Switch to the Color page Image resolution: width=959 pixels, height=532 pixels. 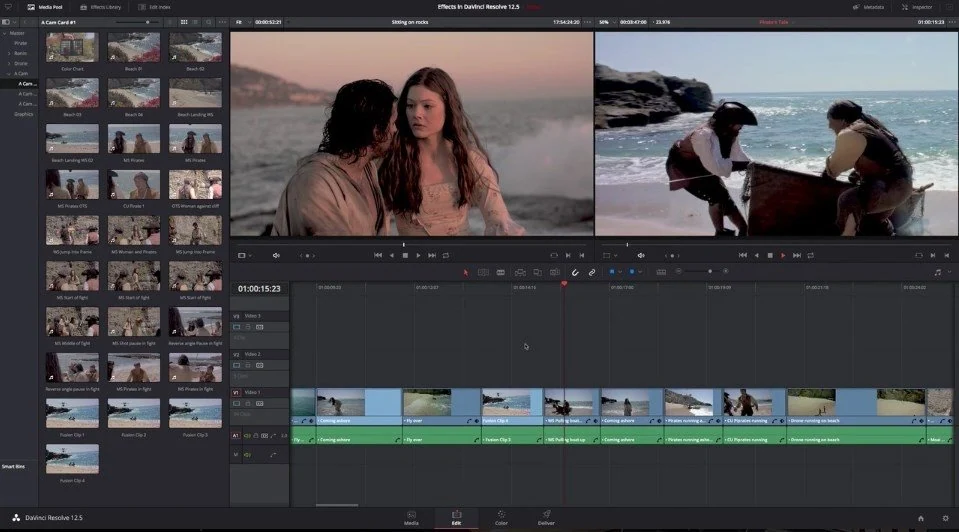tap(501, 518)
